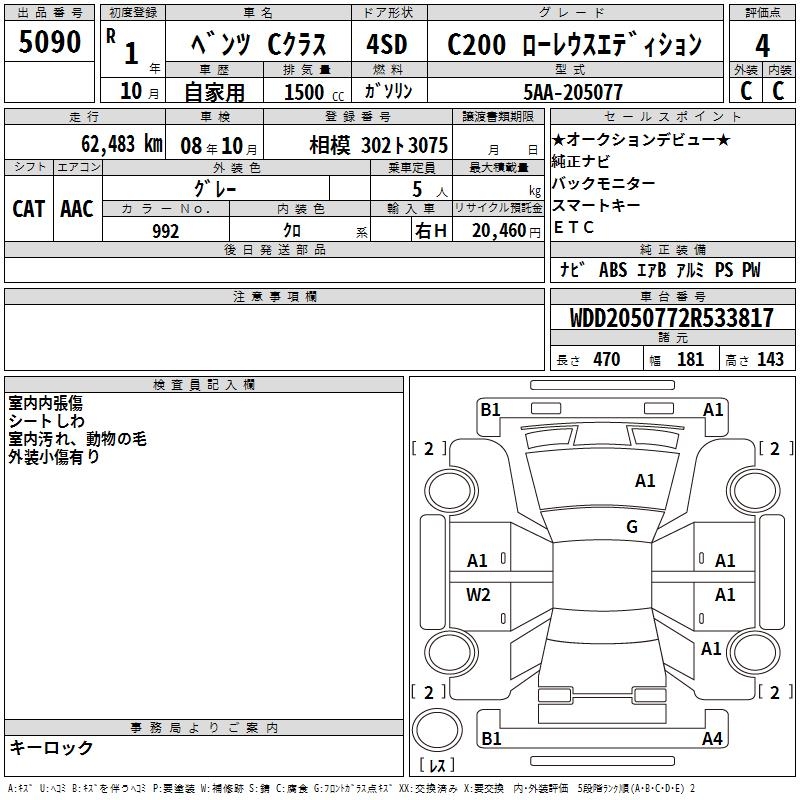Click the B1 mark at the diagram's bottom left

pyautogui.click(x=490, y=739)
